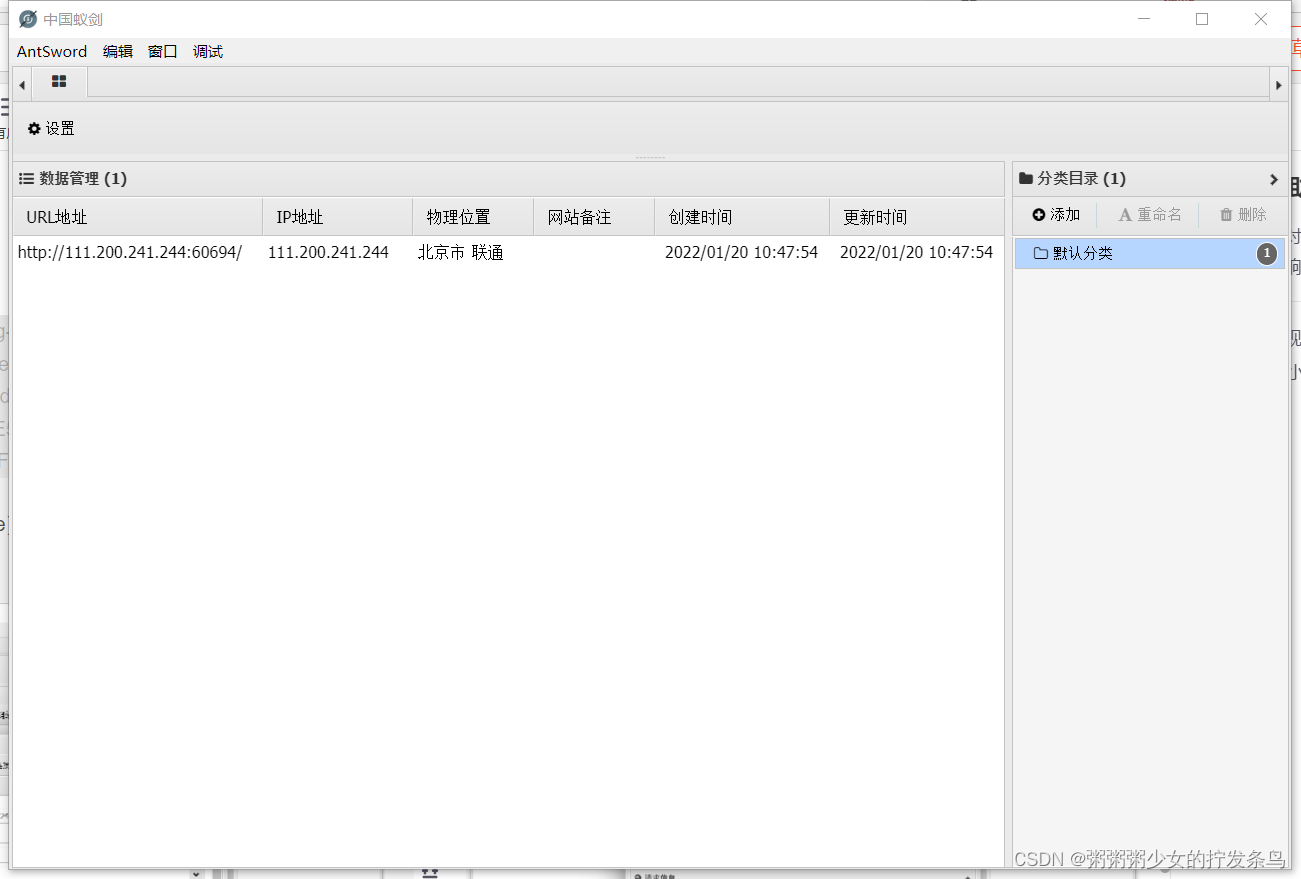Viewport: 1301px width, 879px height.
Task: Sort by IP地址 column header
Action: (x=338, y=217)
